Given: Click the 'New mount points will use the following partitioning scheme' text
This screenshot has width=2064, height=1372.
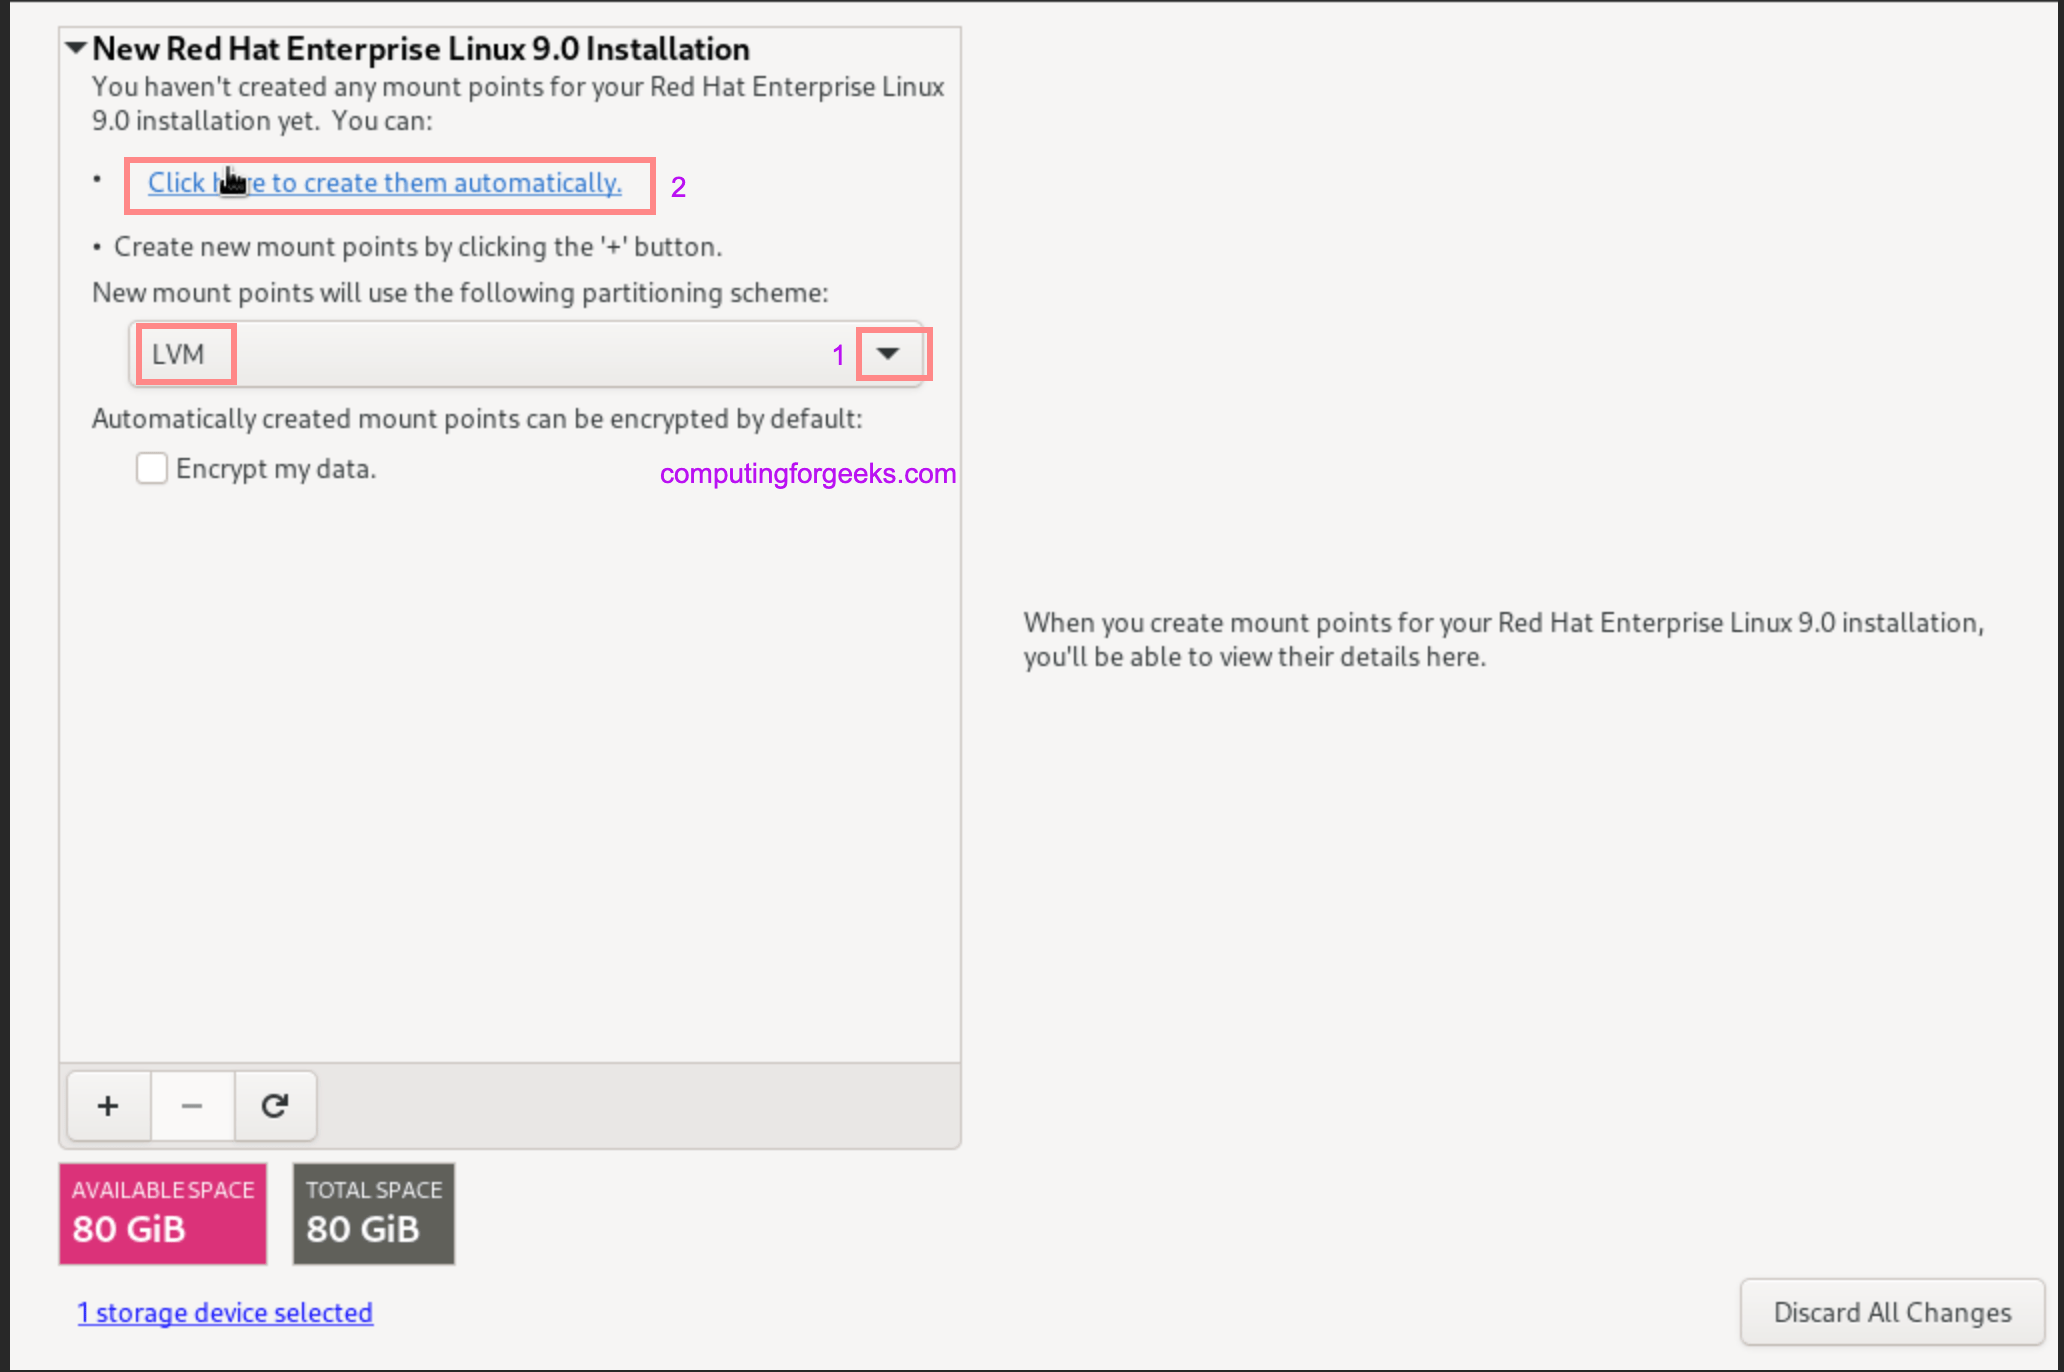Looking at the screenshot, I should click(x=460, y=293).
